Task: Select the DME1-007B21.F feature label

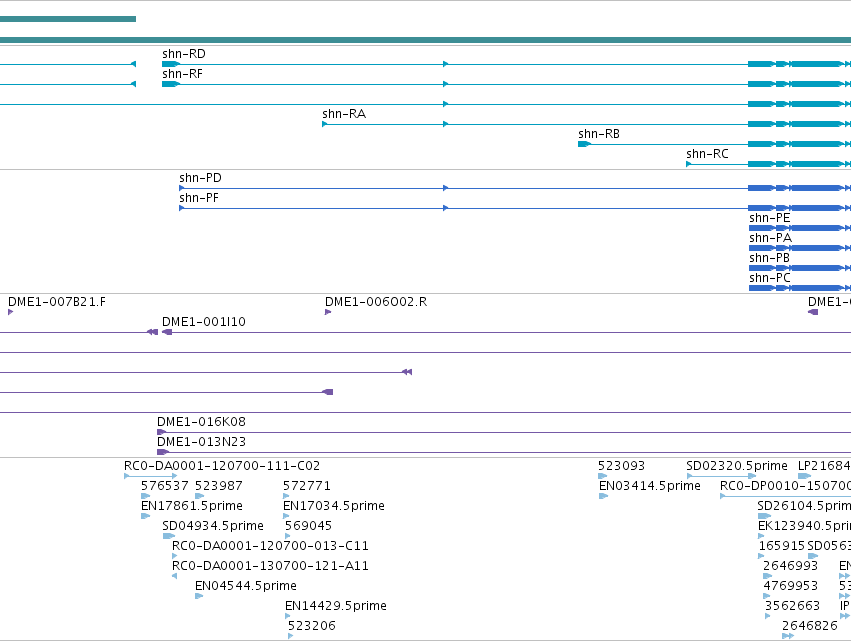Action: click(57, 302)
